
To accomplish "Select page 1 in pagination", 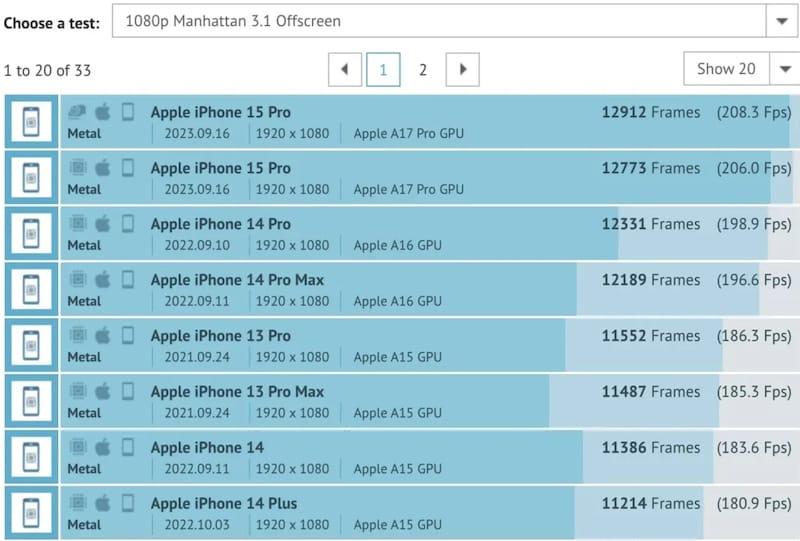I will 383,69.
